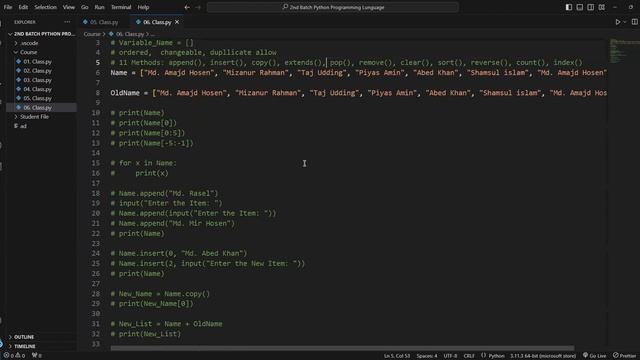Collapse the 2ND BATCH PYTHON PRO root folder

tap(41, 34)
